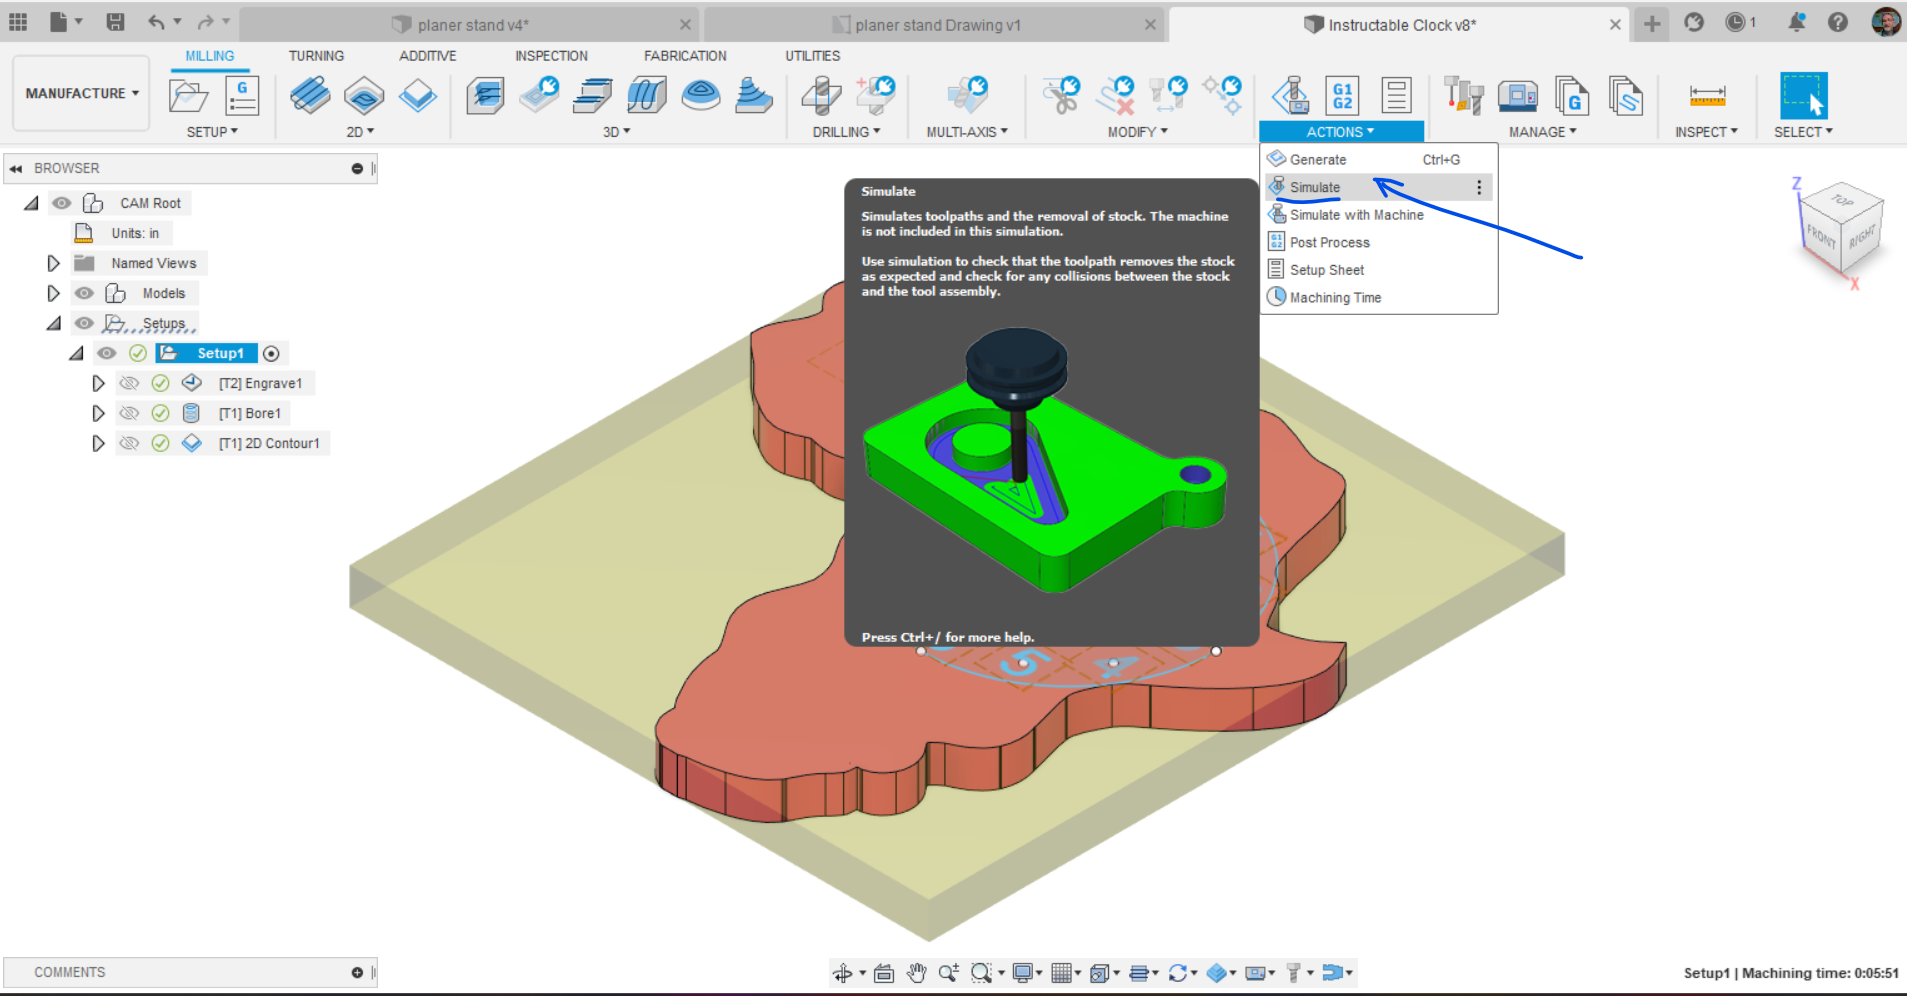Screen dimensions: 1907x996
Task: Select the Pan hand tool
Action: tap(916, 973)
